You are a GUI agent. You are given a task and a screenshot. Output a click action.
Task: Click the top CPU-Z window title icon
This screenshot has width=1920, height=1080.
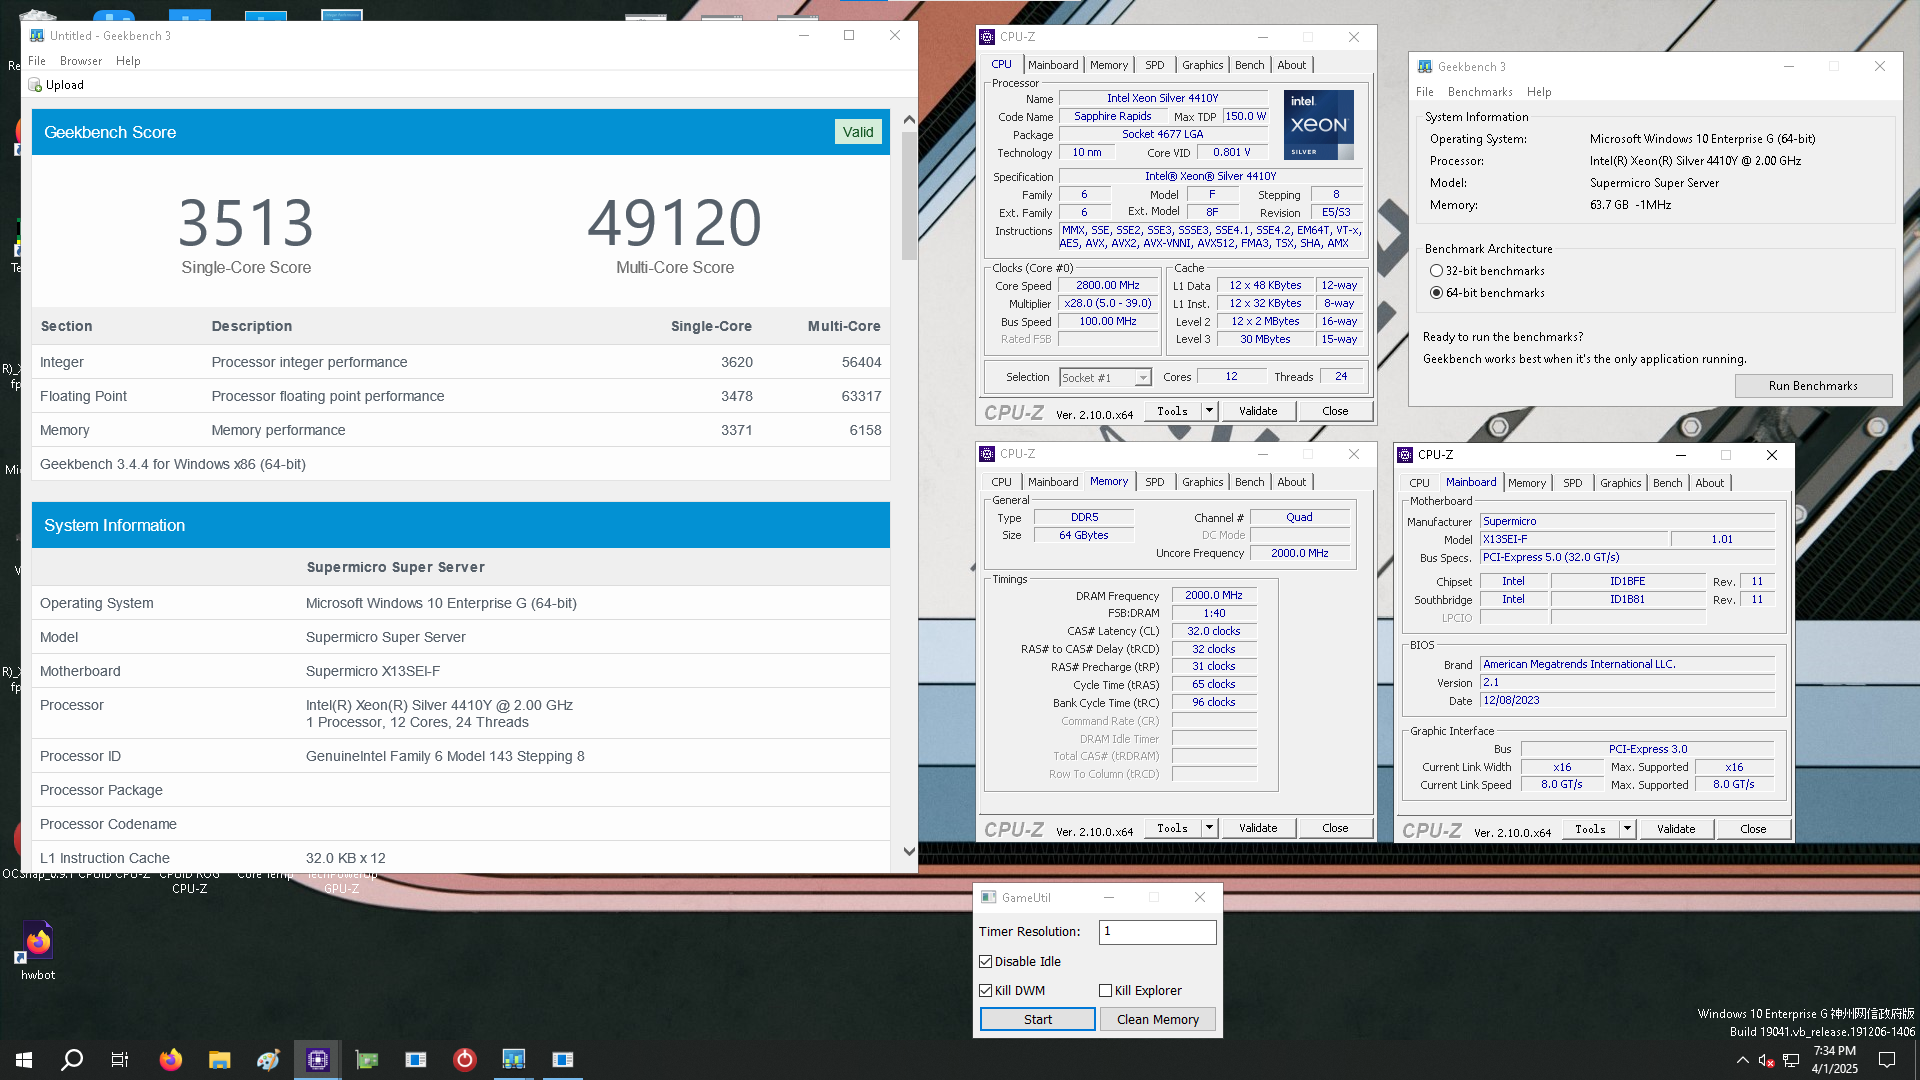[x=987, y=37]
